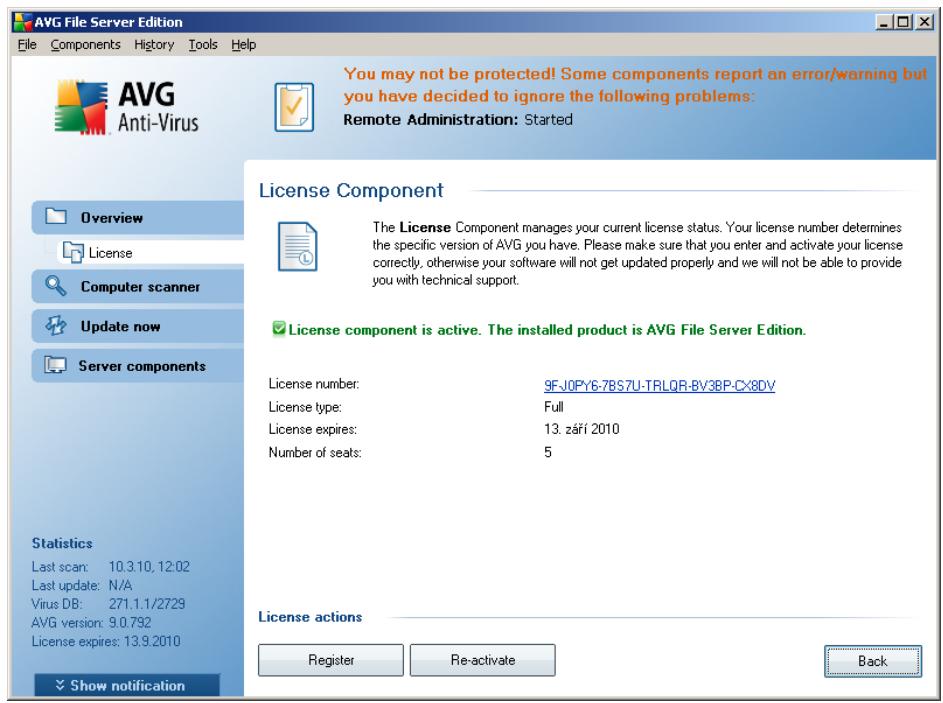The height and width of the screenshot is (703, 943).
Task: Maximize the AVG File Server Edition window
Action: point(903,22)
